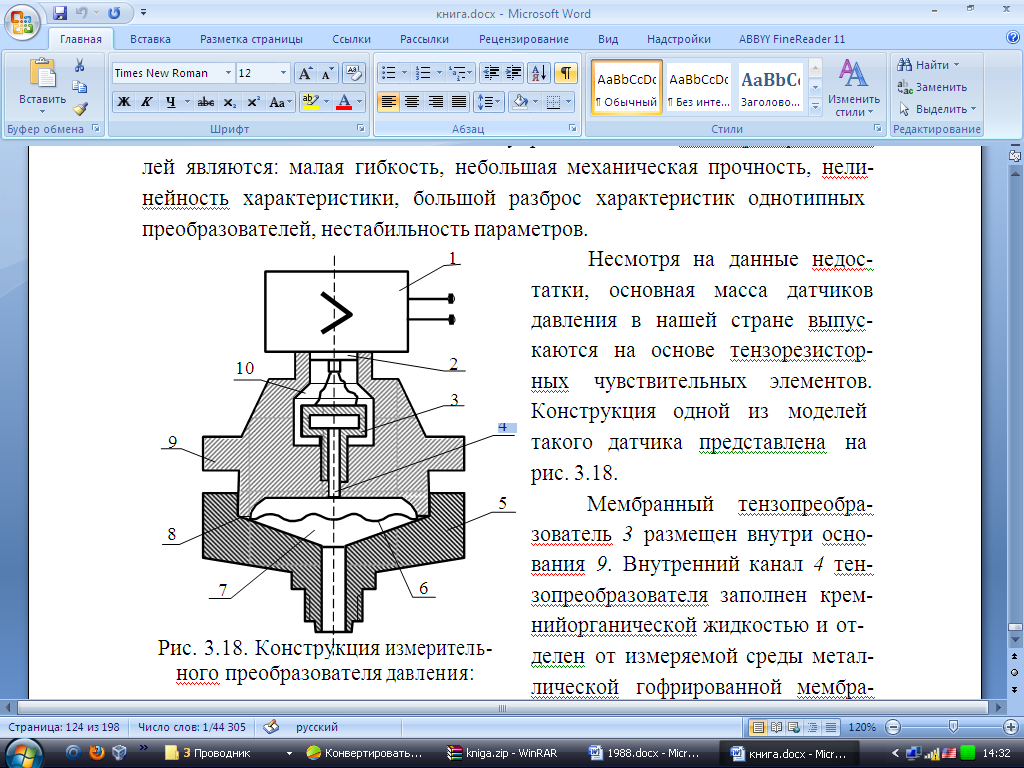Save document with the floppy disk icon

pyautogui.click(x=60, y=12)
